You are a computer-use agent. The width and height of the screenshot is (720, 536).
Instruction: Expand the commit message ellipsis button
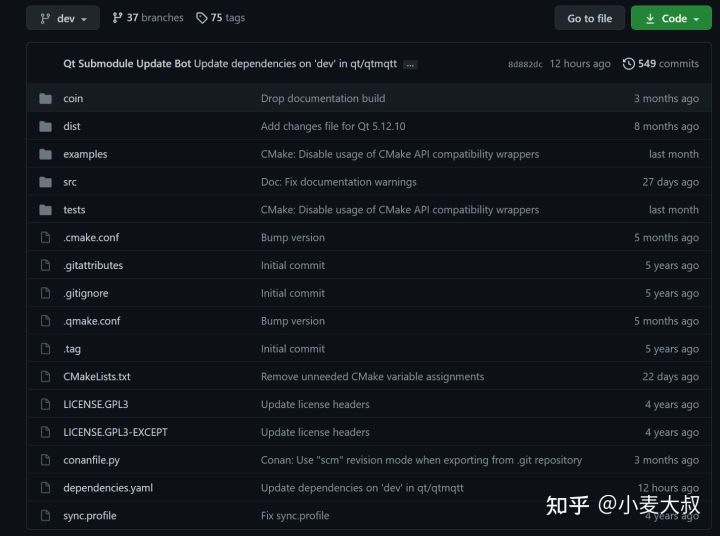pyautogui.click(x=410, y=65)
